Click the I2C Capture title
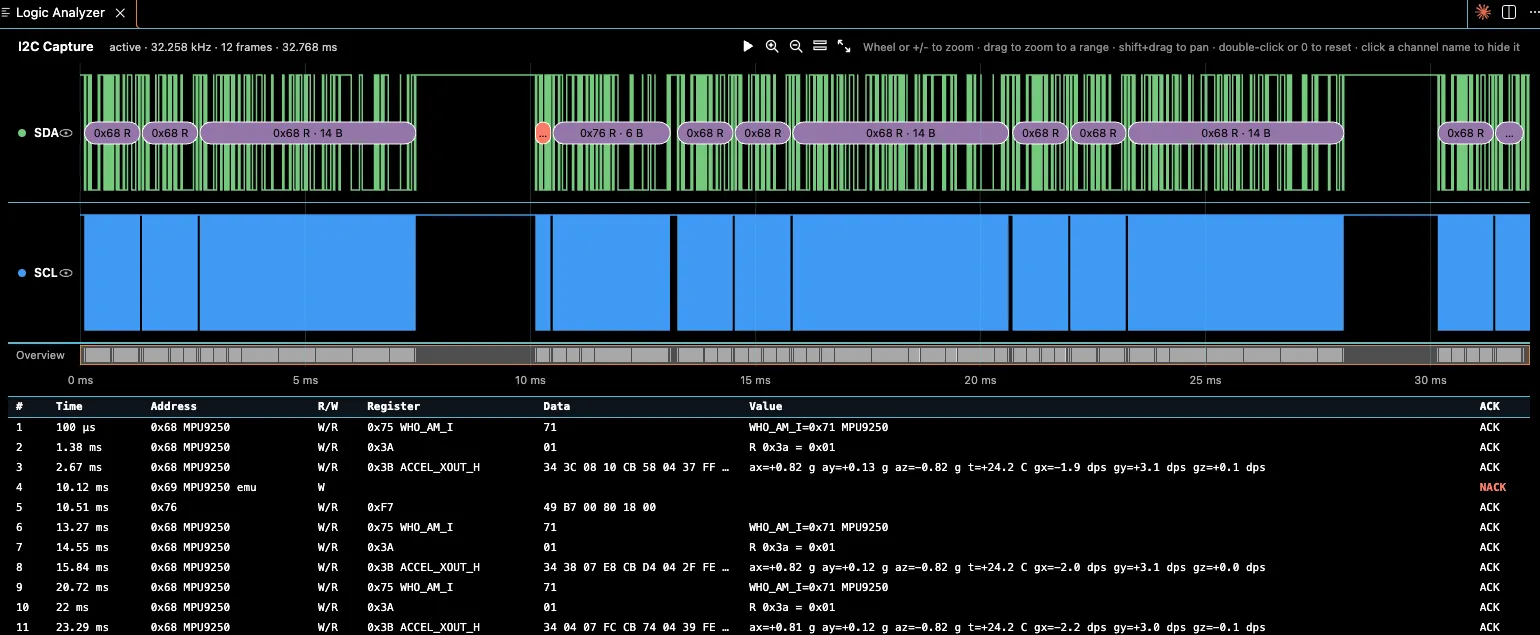The image size is (1540, 635). (56, 46)
